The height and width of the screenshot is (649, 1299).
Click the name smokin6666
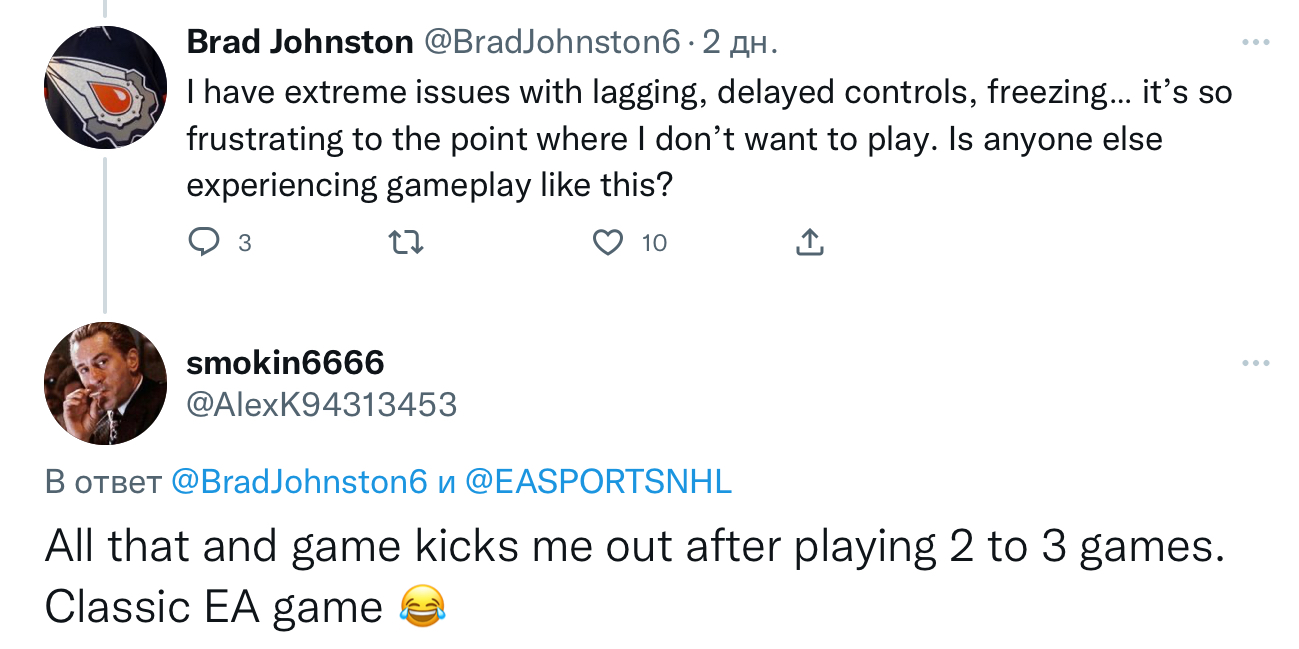coord(286,363)
